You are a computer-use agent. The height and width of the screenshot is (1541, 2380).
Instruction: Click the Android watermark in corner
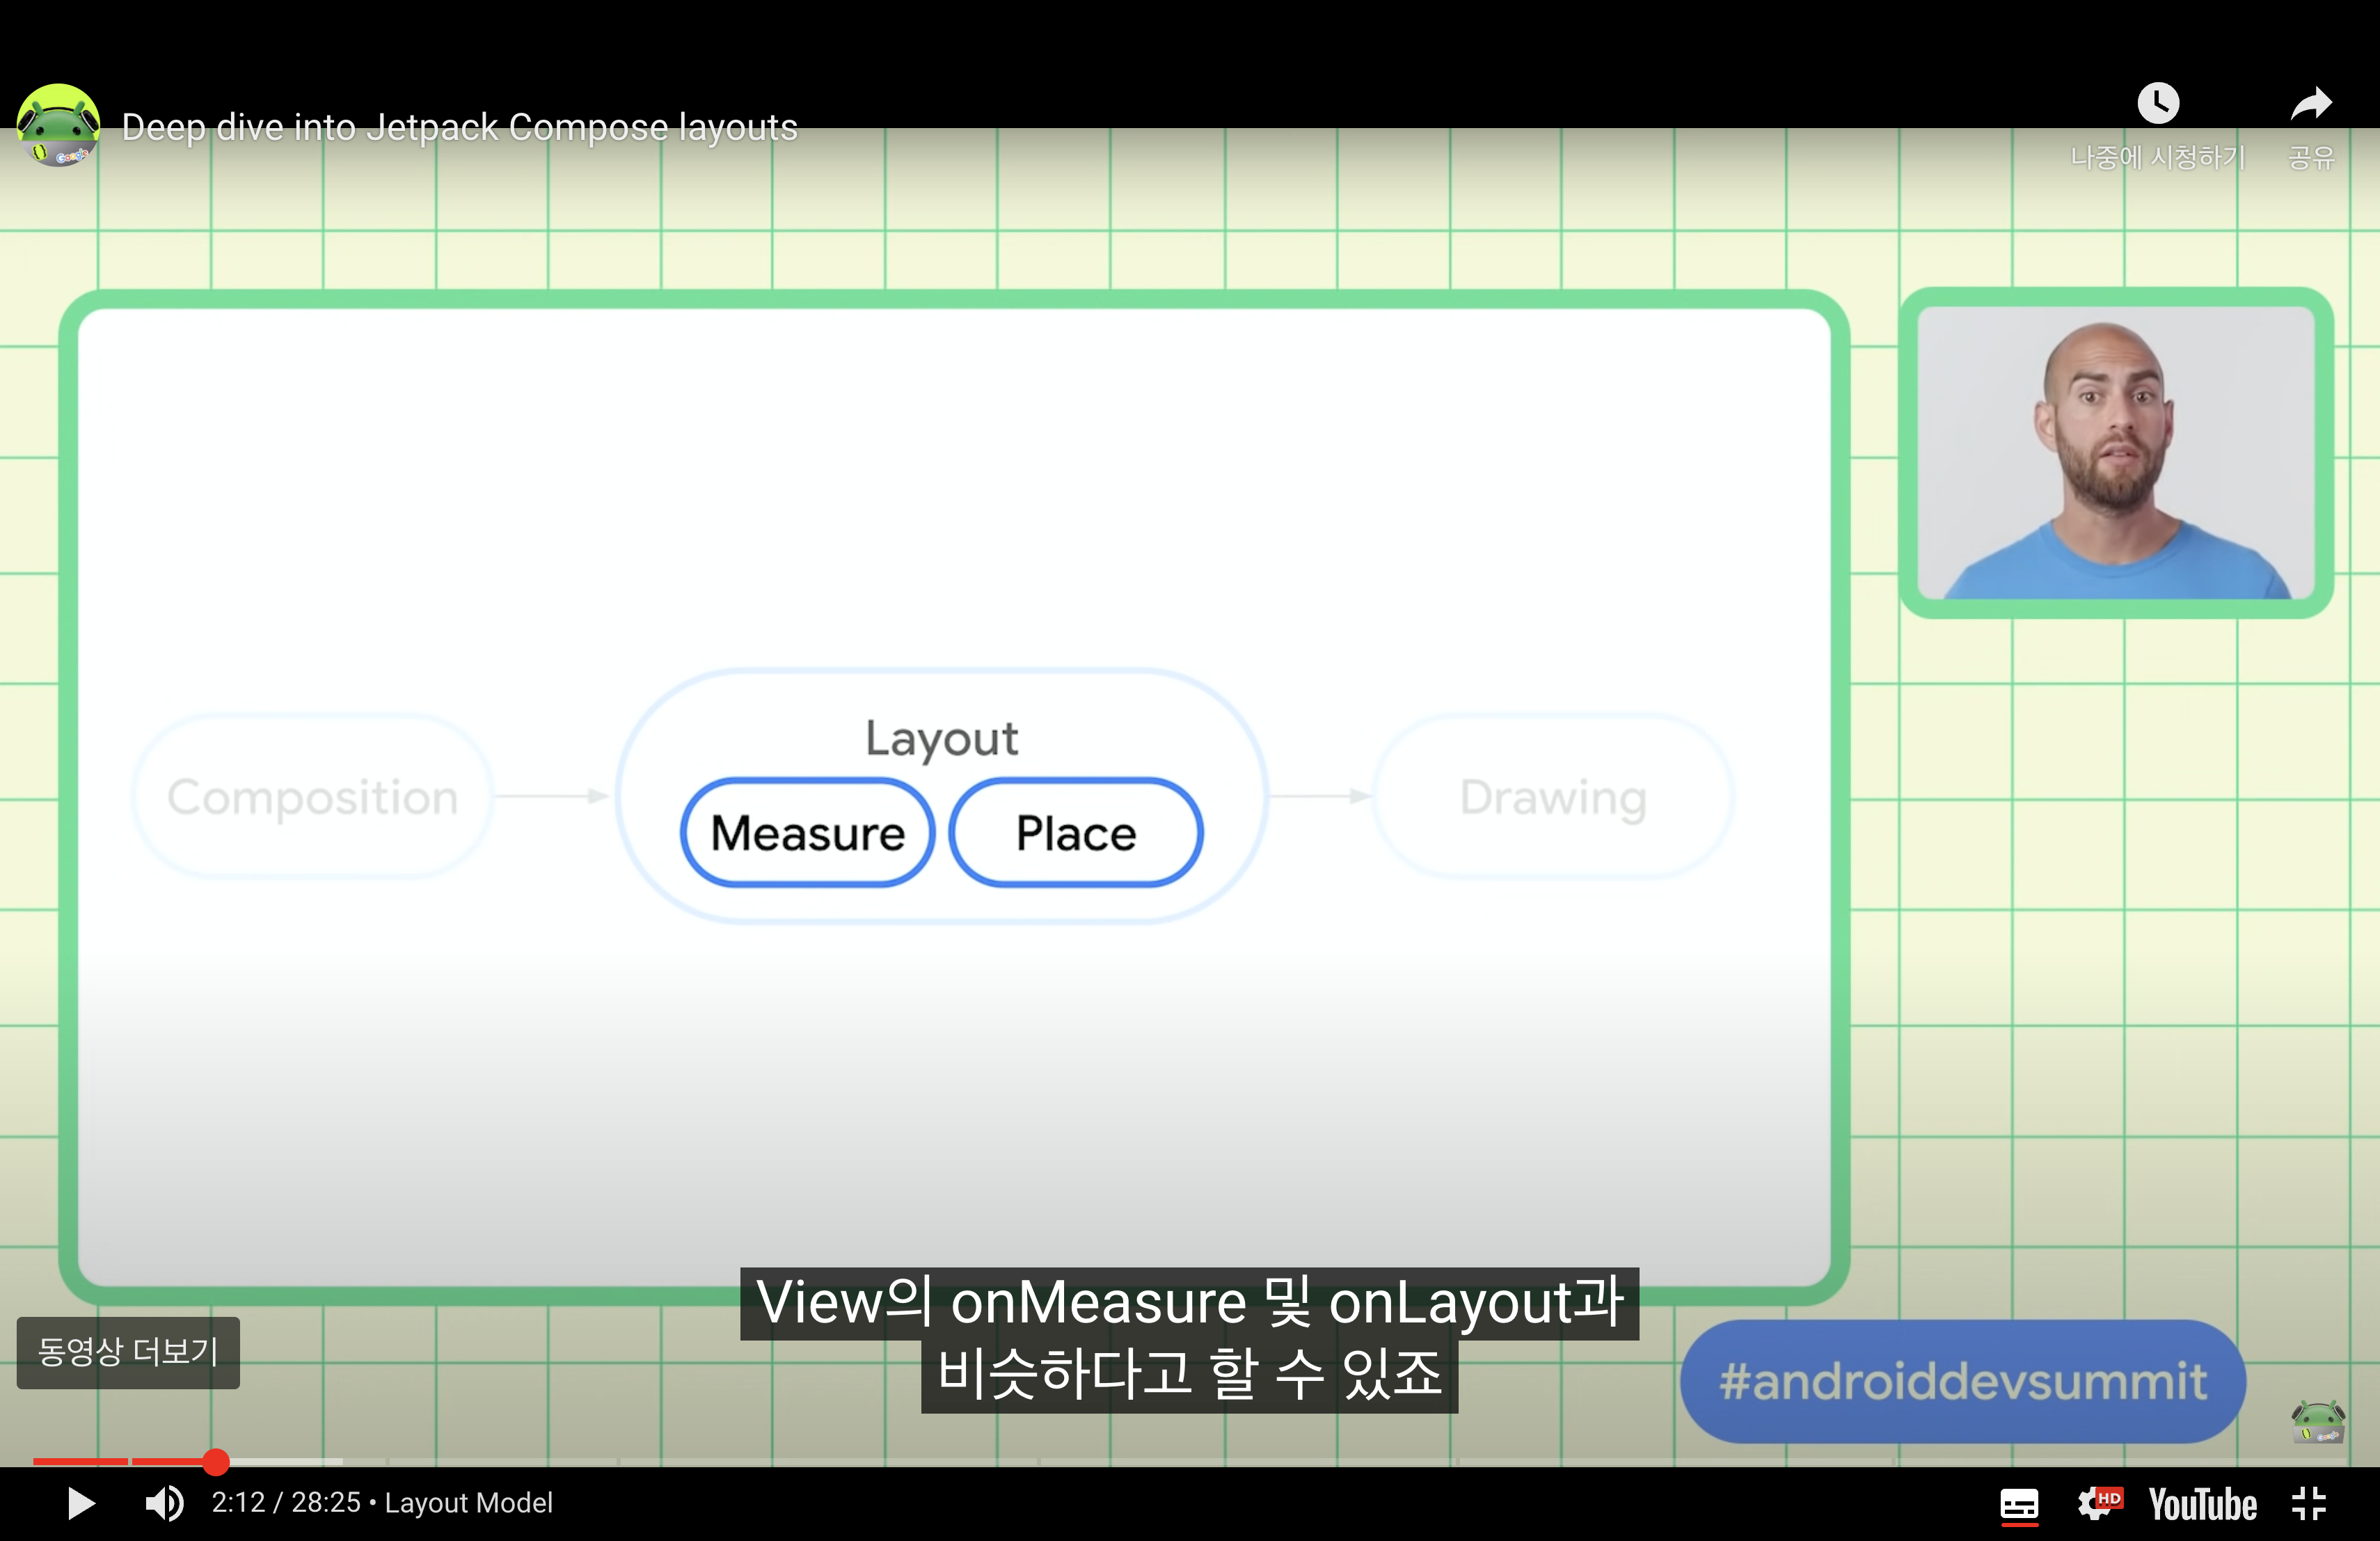(x=2317, y=1421)
